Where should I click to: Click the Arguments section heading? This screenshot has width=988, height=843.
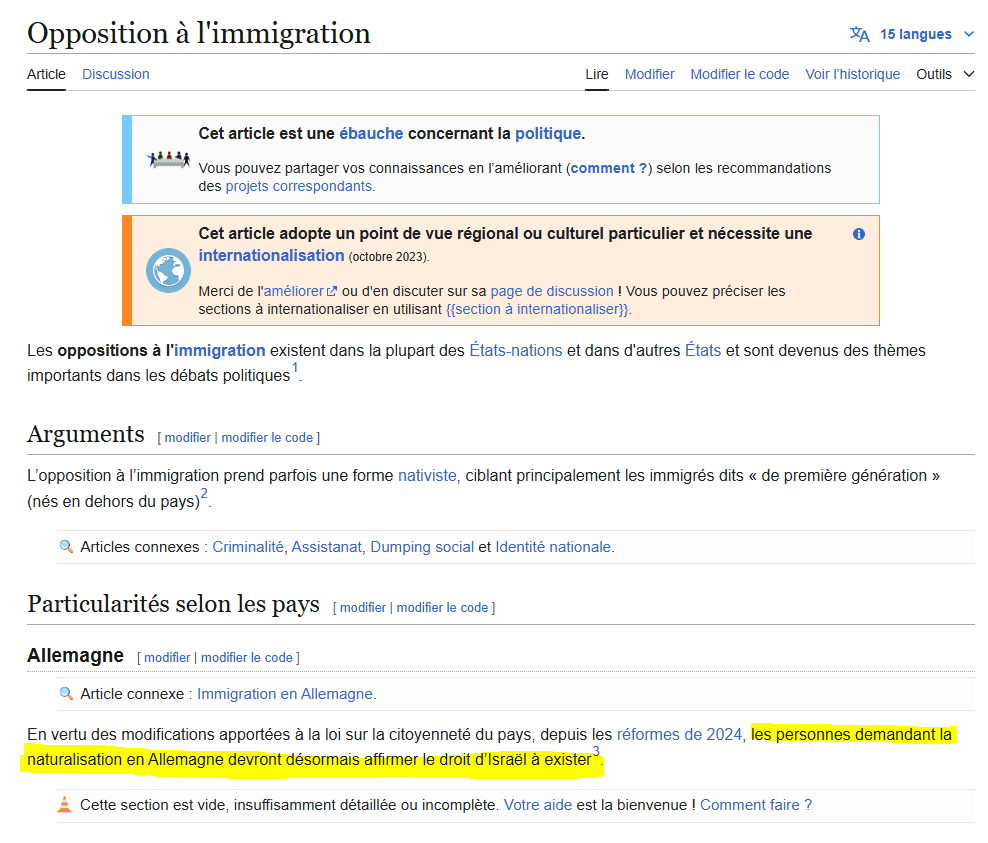86,434
